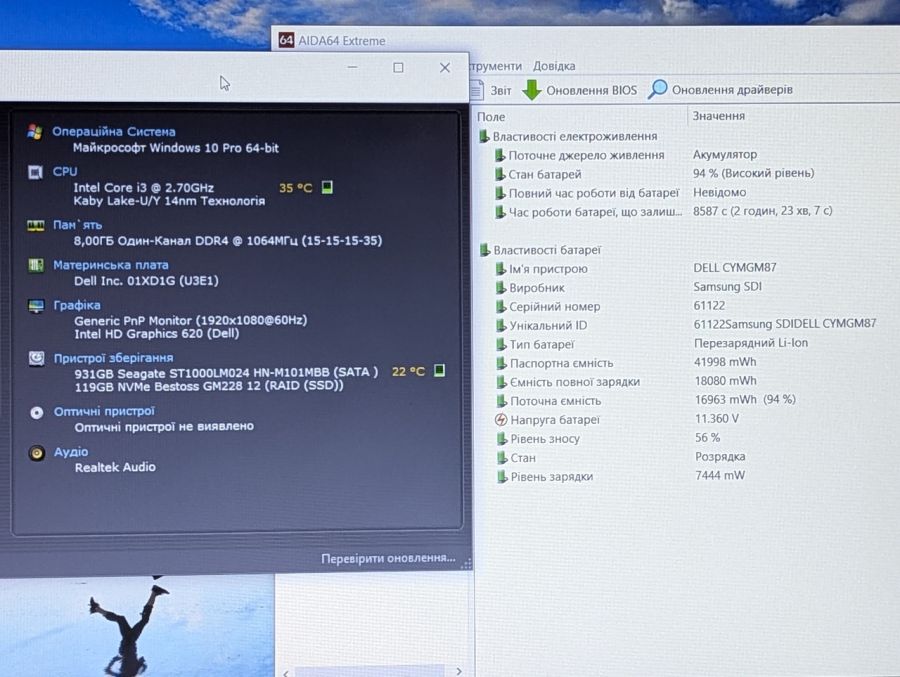Click the green Оновлення BIOS arrow icon
This screenshot has height=677, width=900.
[x=532, y=90]
